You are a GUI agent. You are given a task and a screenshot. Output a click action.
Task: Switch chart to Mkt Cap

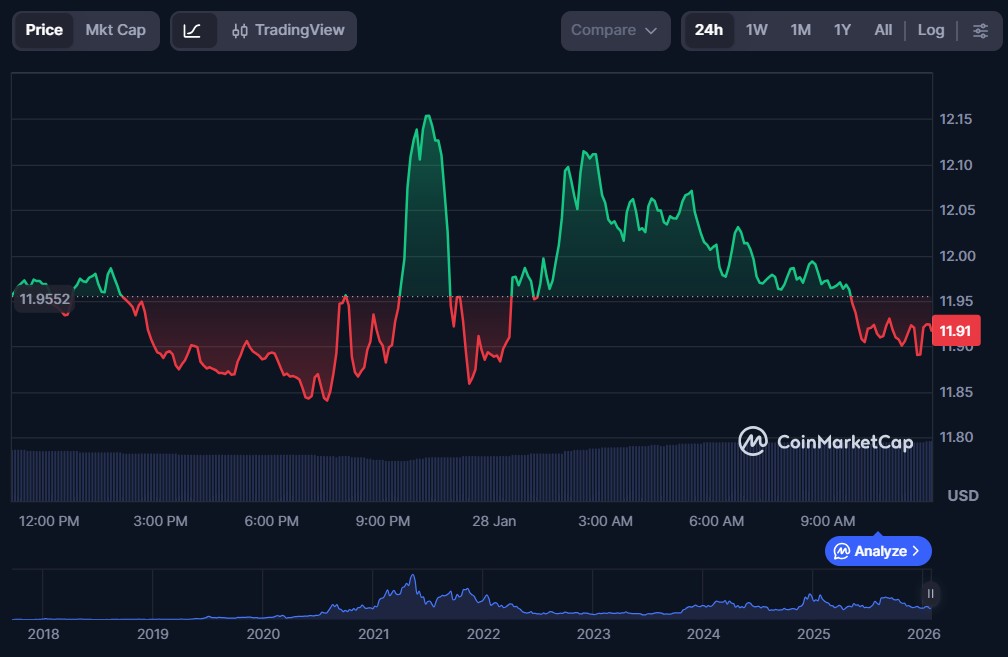point(115,30)
